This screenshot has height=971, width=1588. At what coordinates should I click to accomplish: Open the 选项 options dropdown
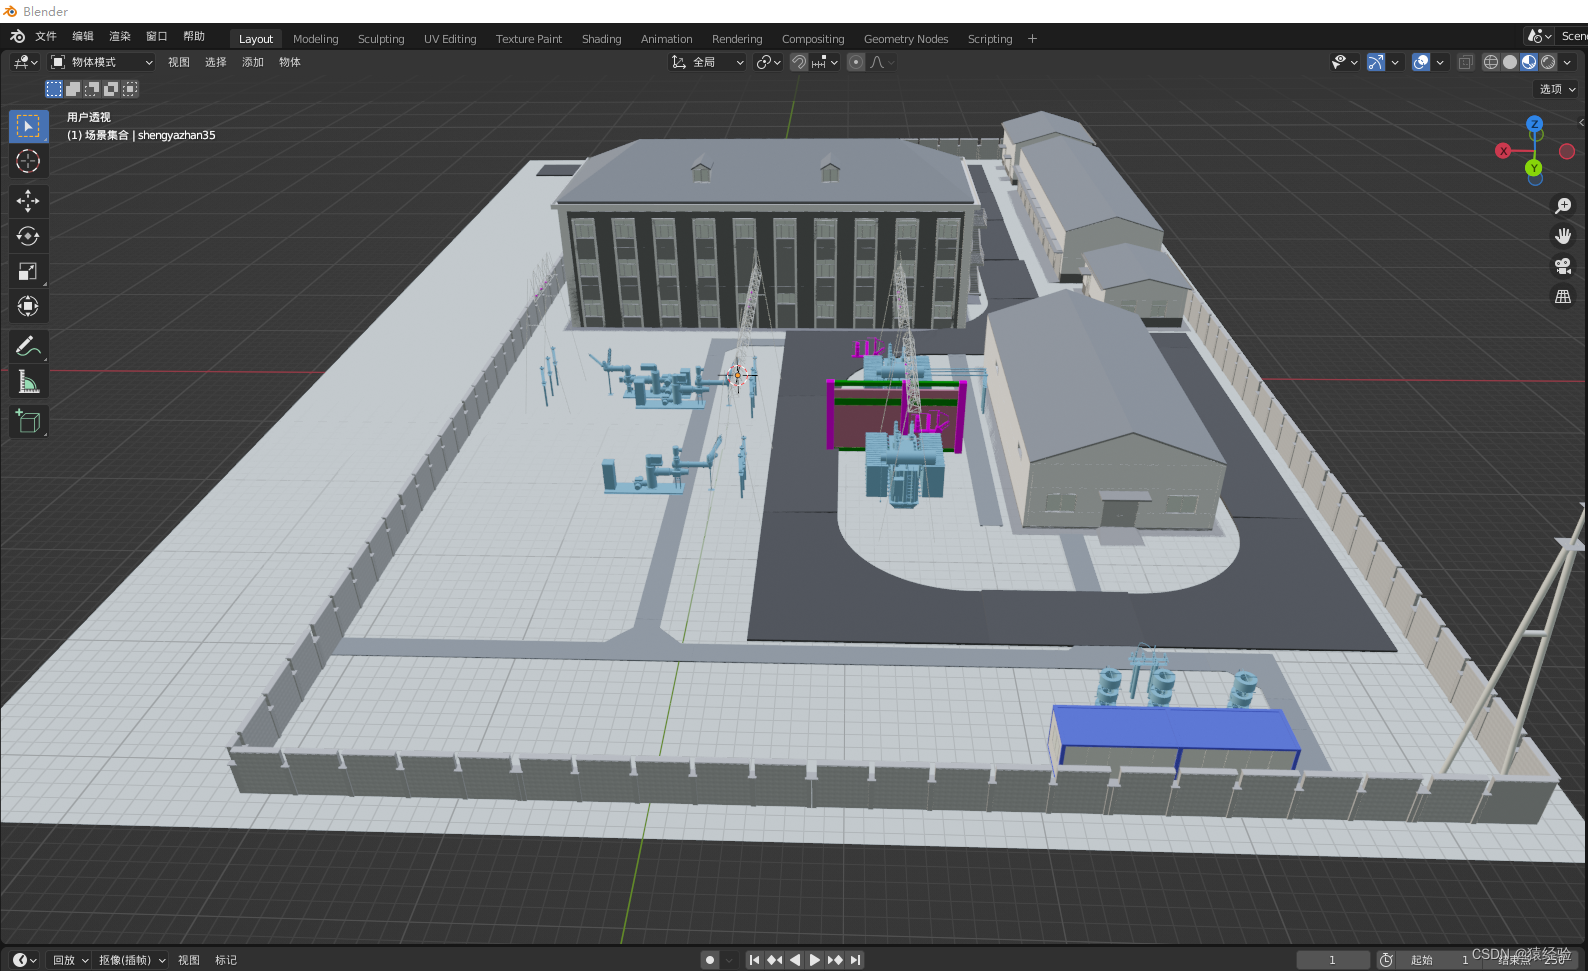tap(1557, 89)
